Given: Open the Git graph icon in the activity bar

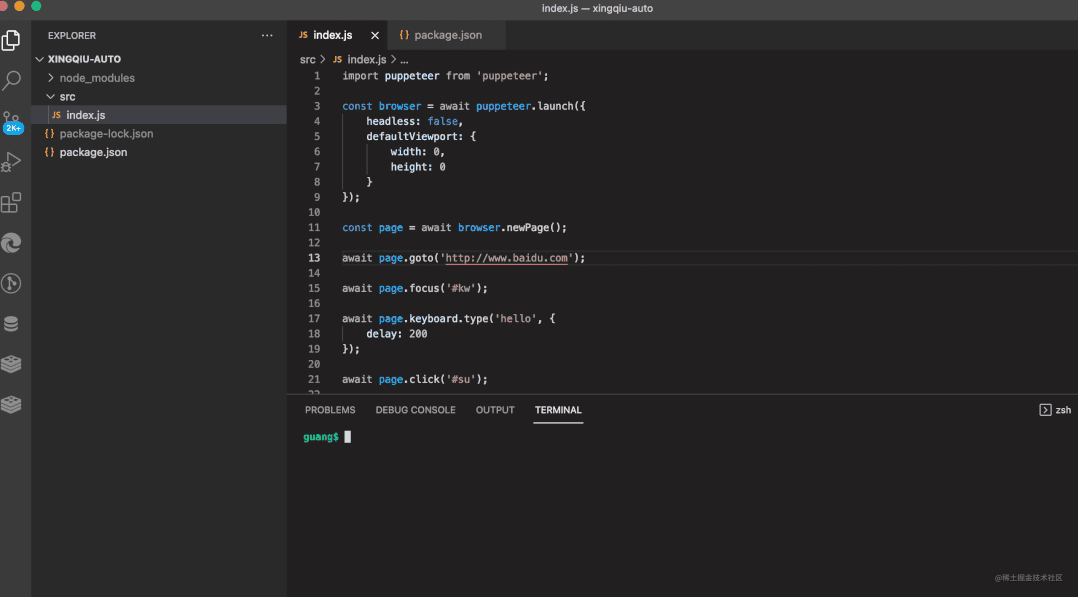Looking at the screenshot, I should 11,283.
